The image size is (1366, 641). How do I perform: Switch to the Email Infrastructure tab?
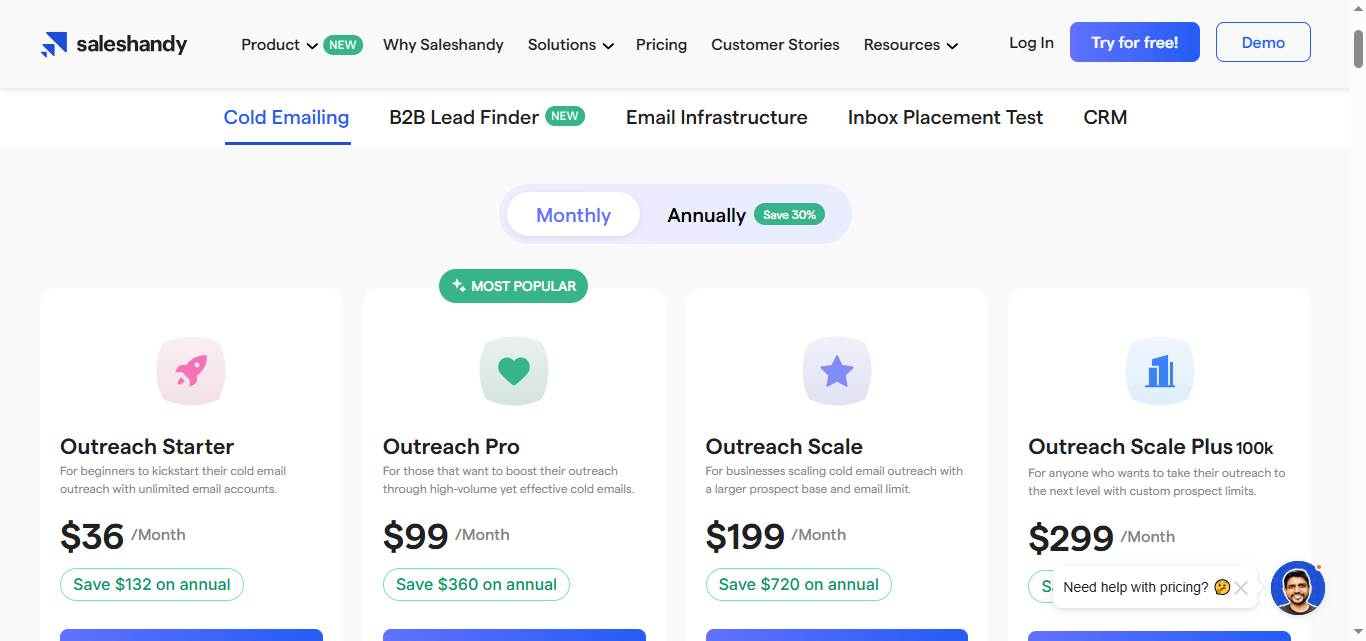pos(716,117)
